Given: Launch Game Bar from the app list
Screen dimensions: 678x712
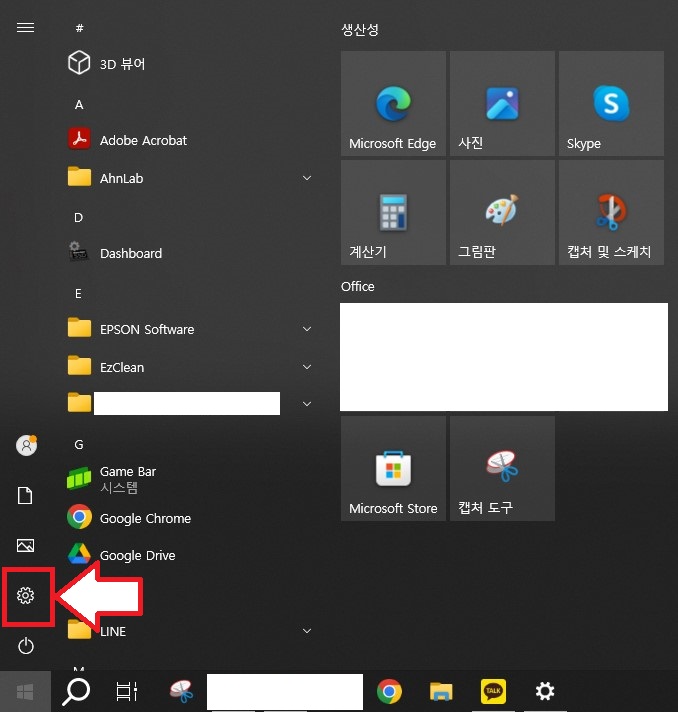Looking at the screenshot, I should (x=190, y=479).
